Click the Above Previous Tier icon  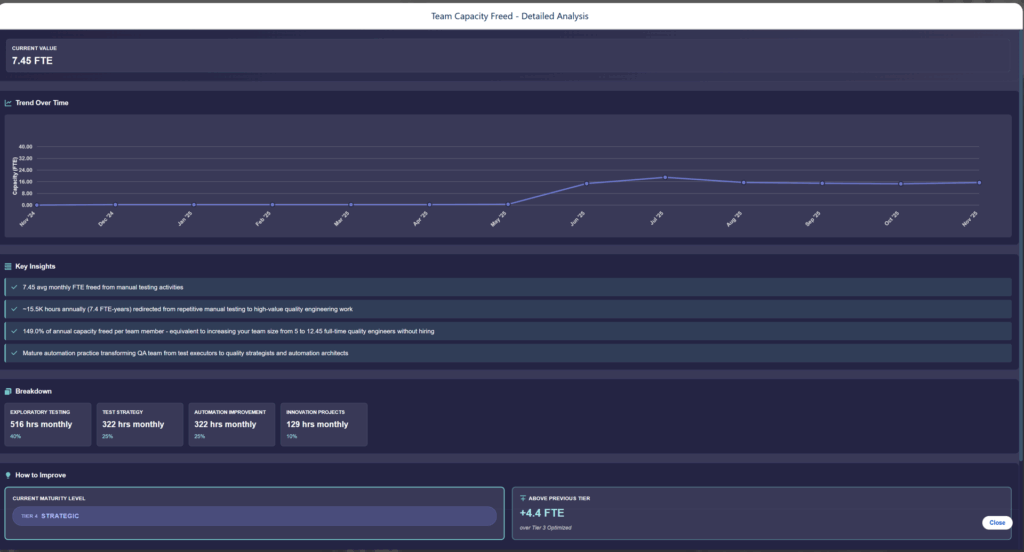522,497
